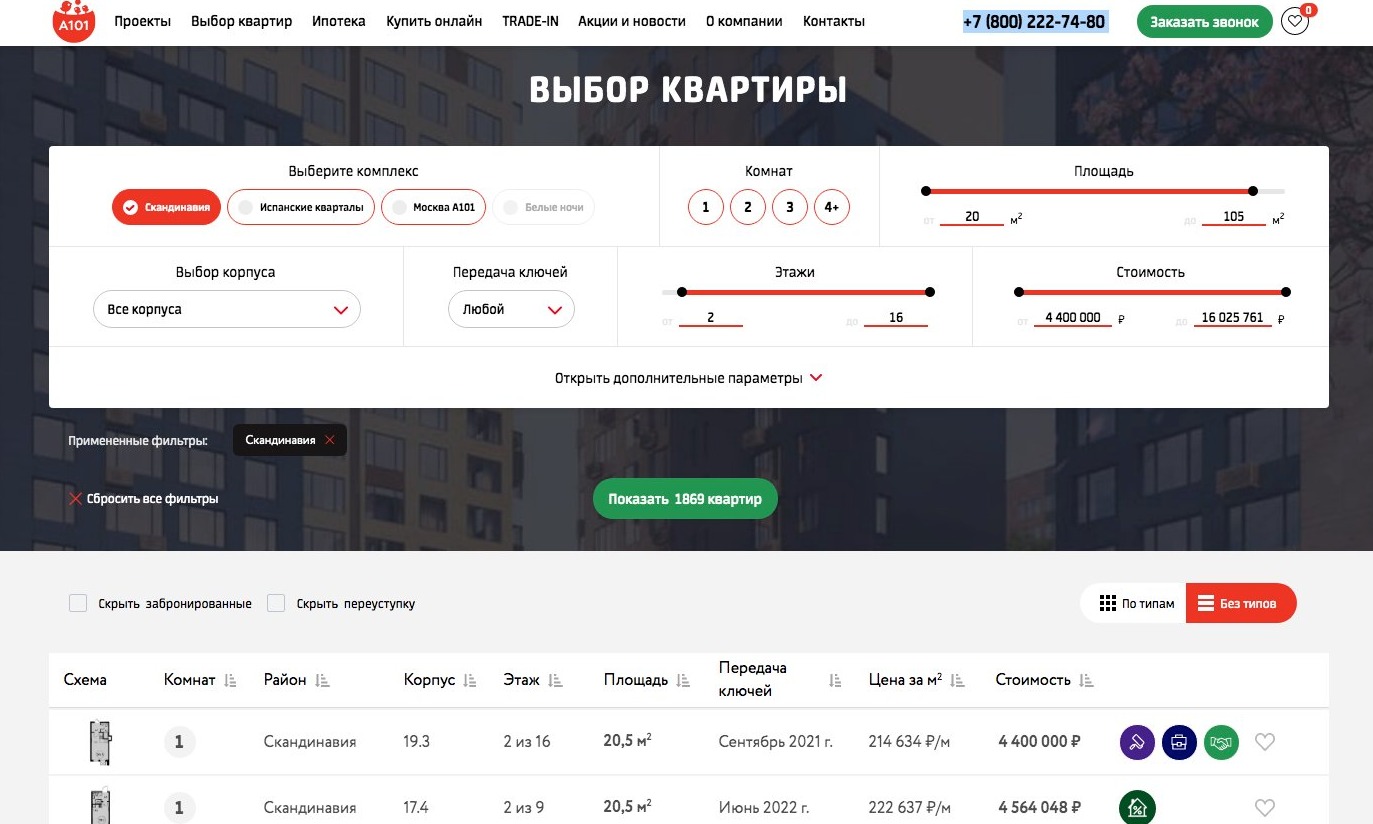The width and height of the screenshot is (1373, 824).
Task: Click Площадь slider minimum handle
Action: pyautogui.click(x=926, y=191)
